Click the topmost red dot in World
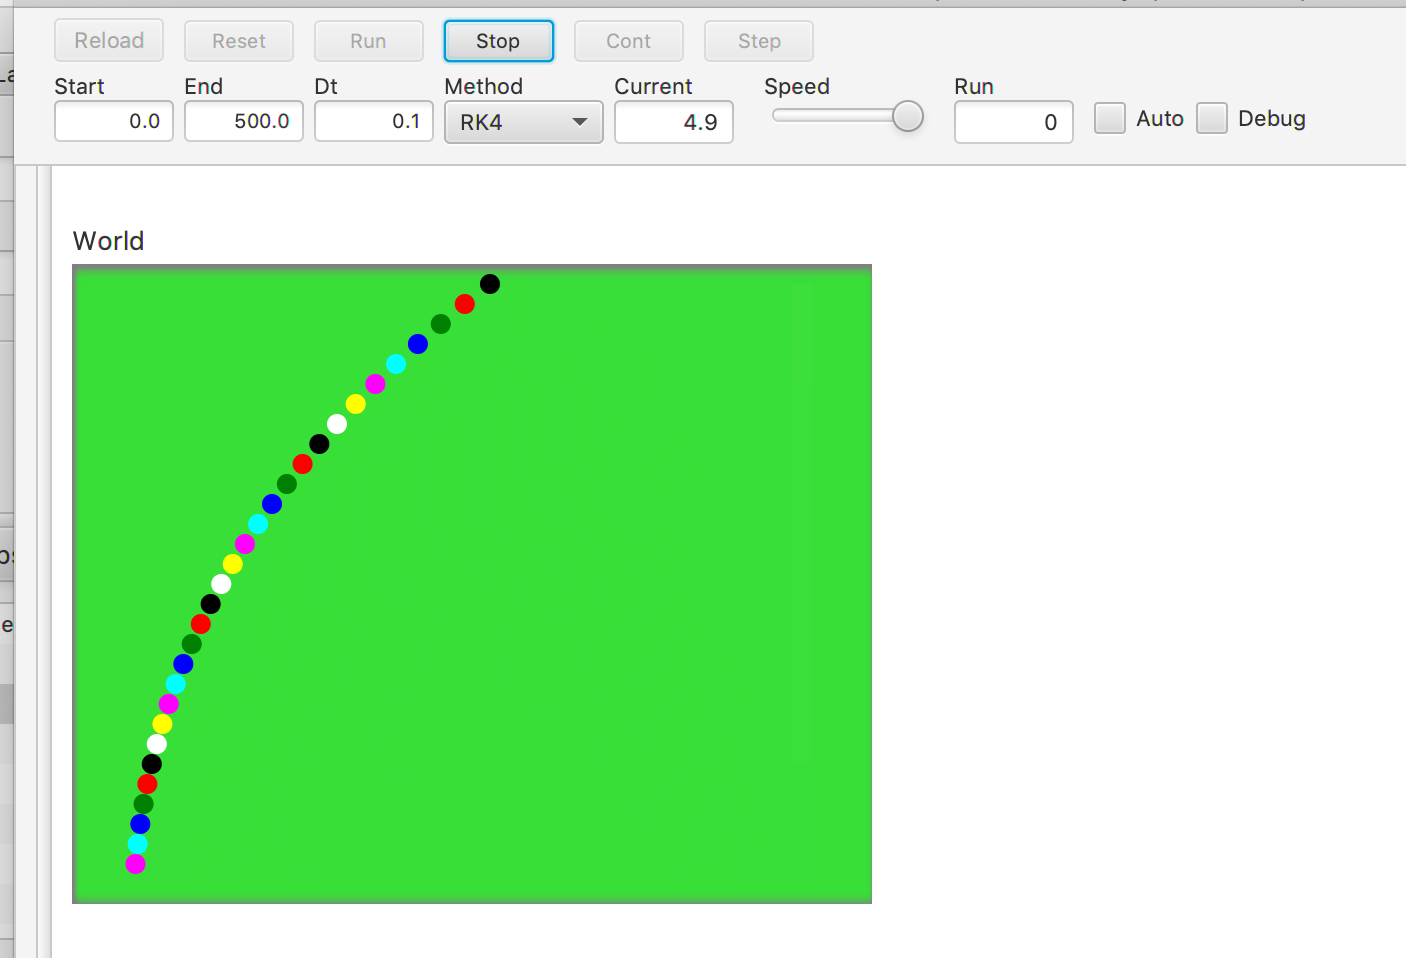 pos(465,304)
